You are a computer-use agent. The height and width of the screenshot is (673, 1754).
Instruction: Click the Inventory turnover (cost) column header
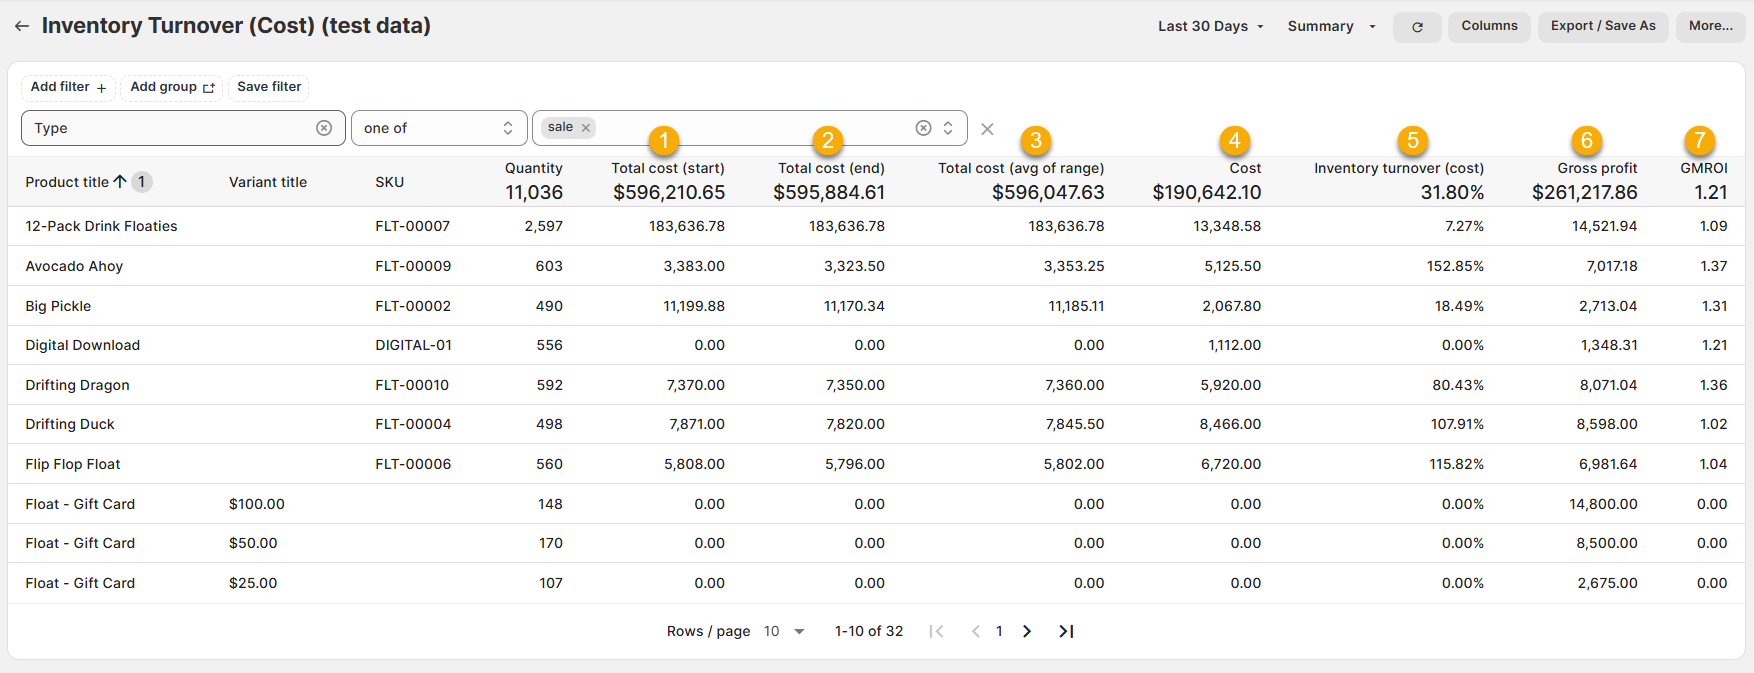point(1398,168)
